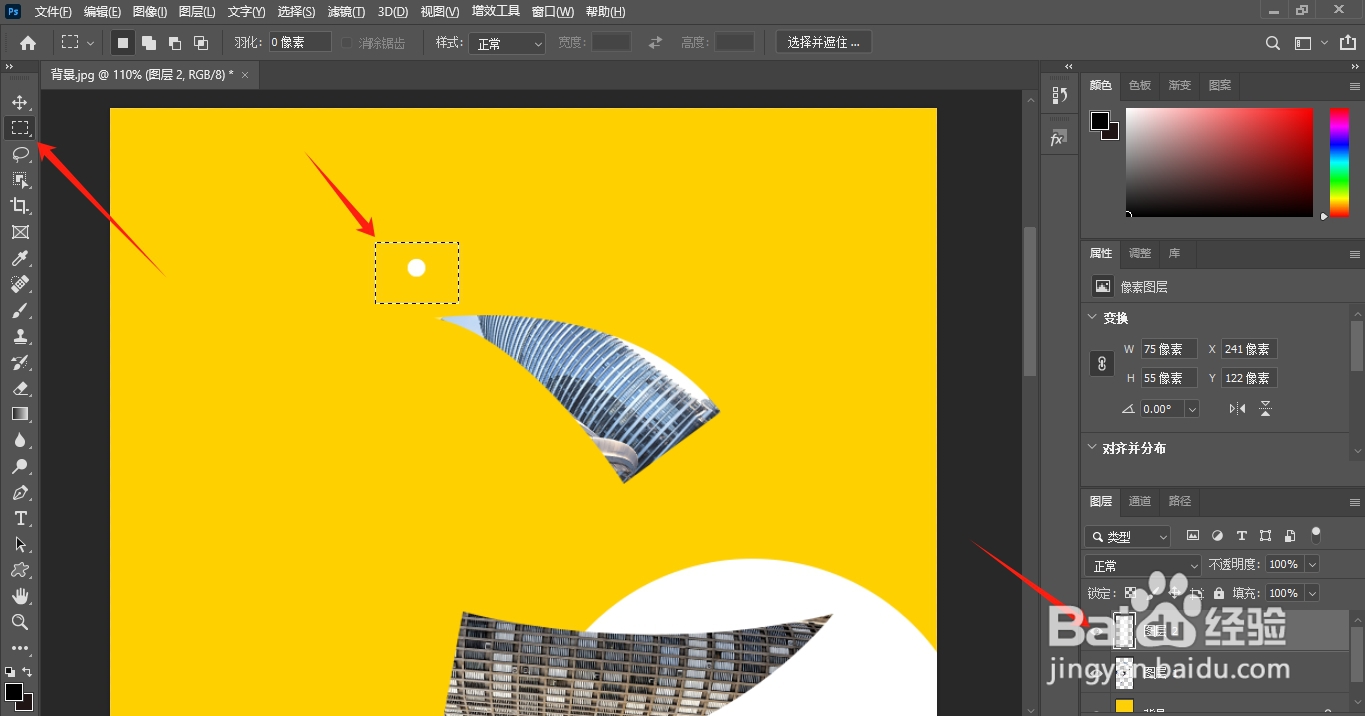Select the Eyedropper tool
This screenshot has width=1365, height=716.
click(20, 258)
